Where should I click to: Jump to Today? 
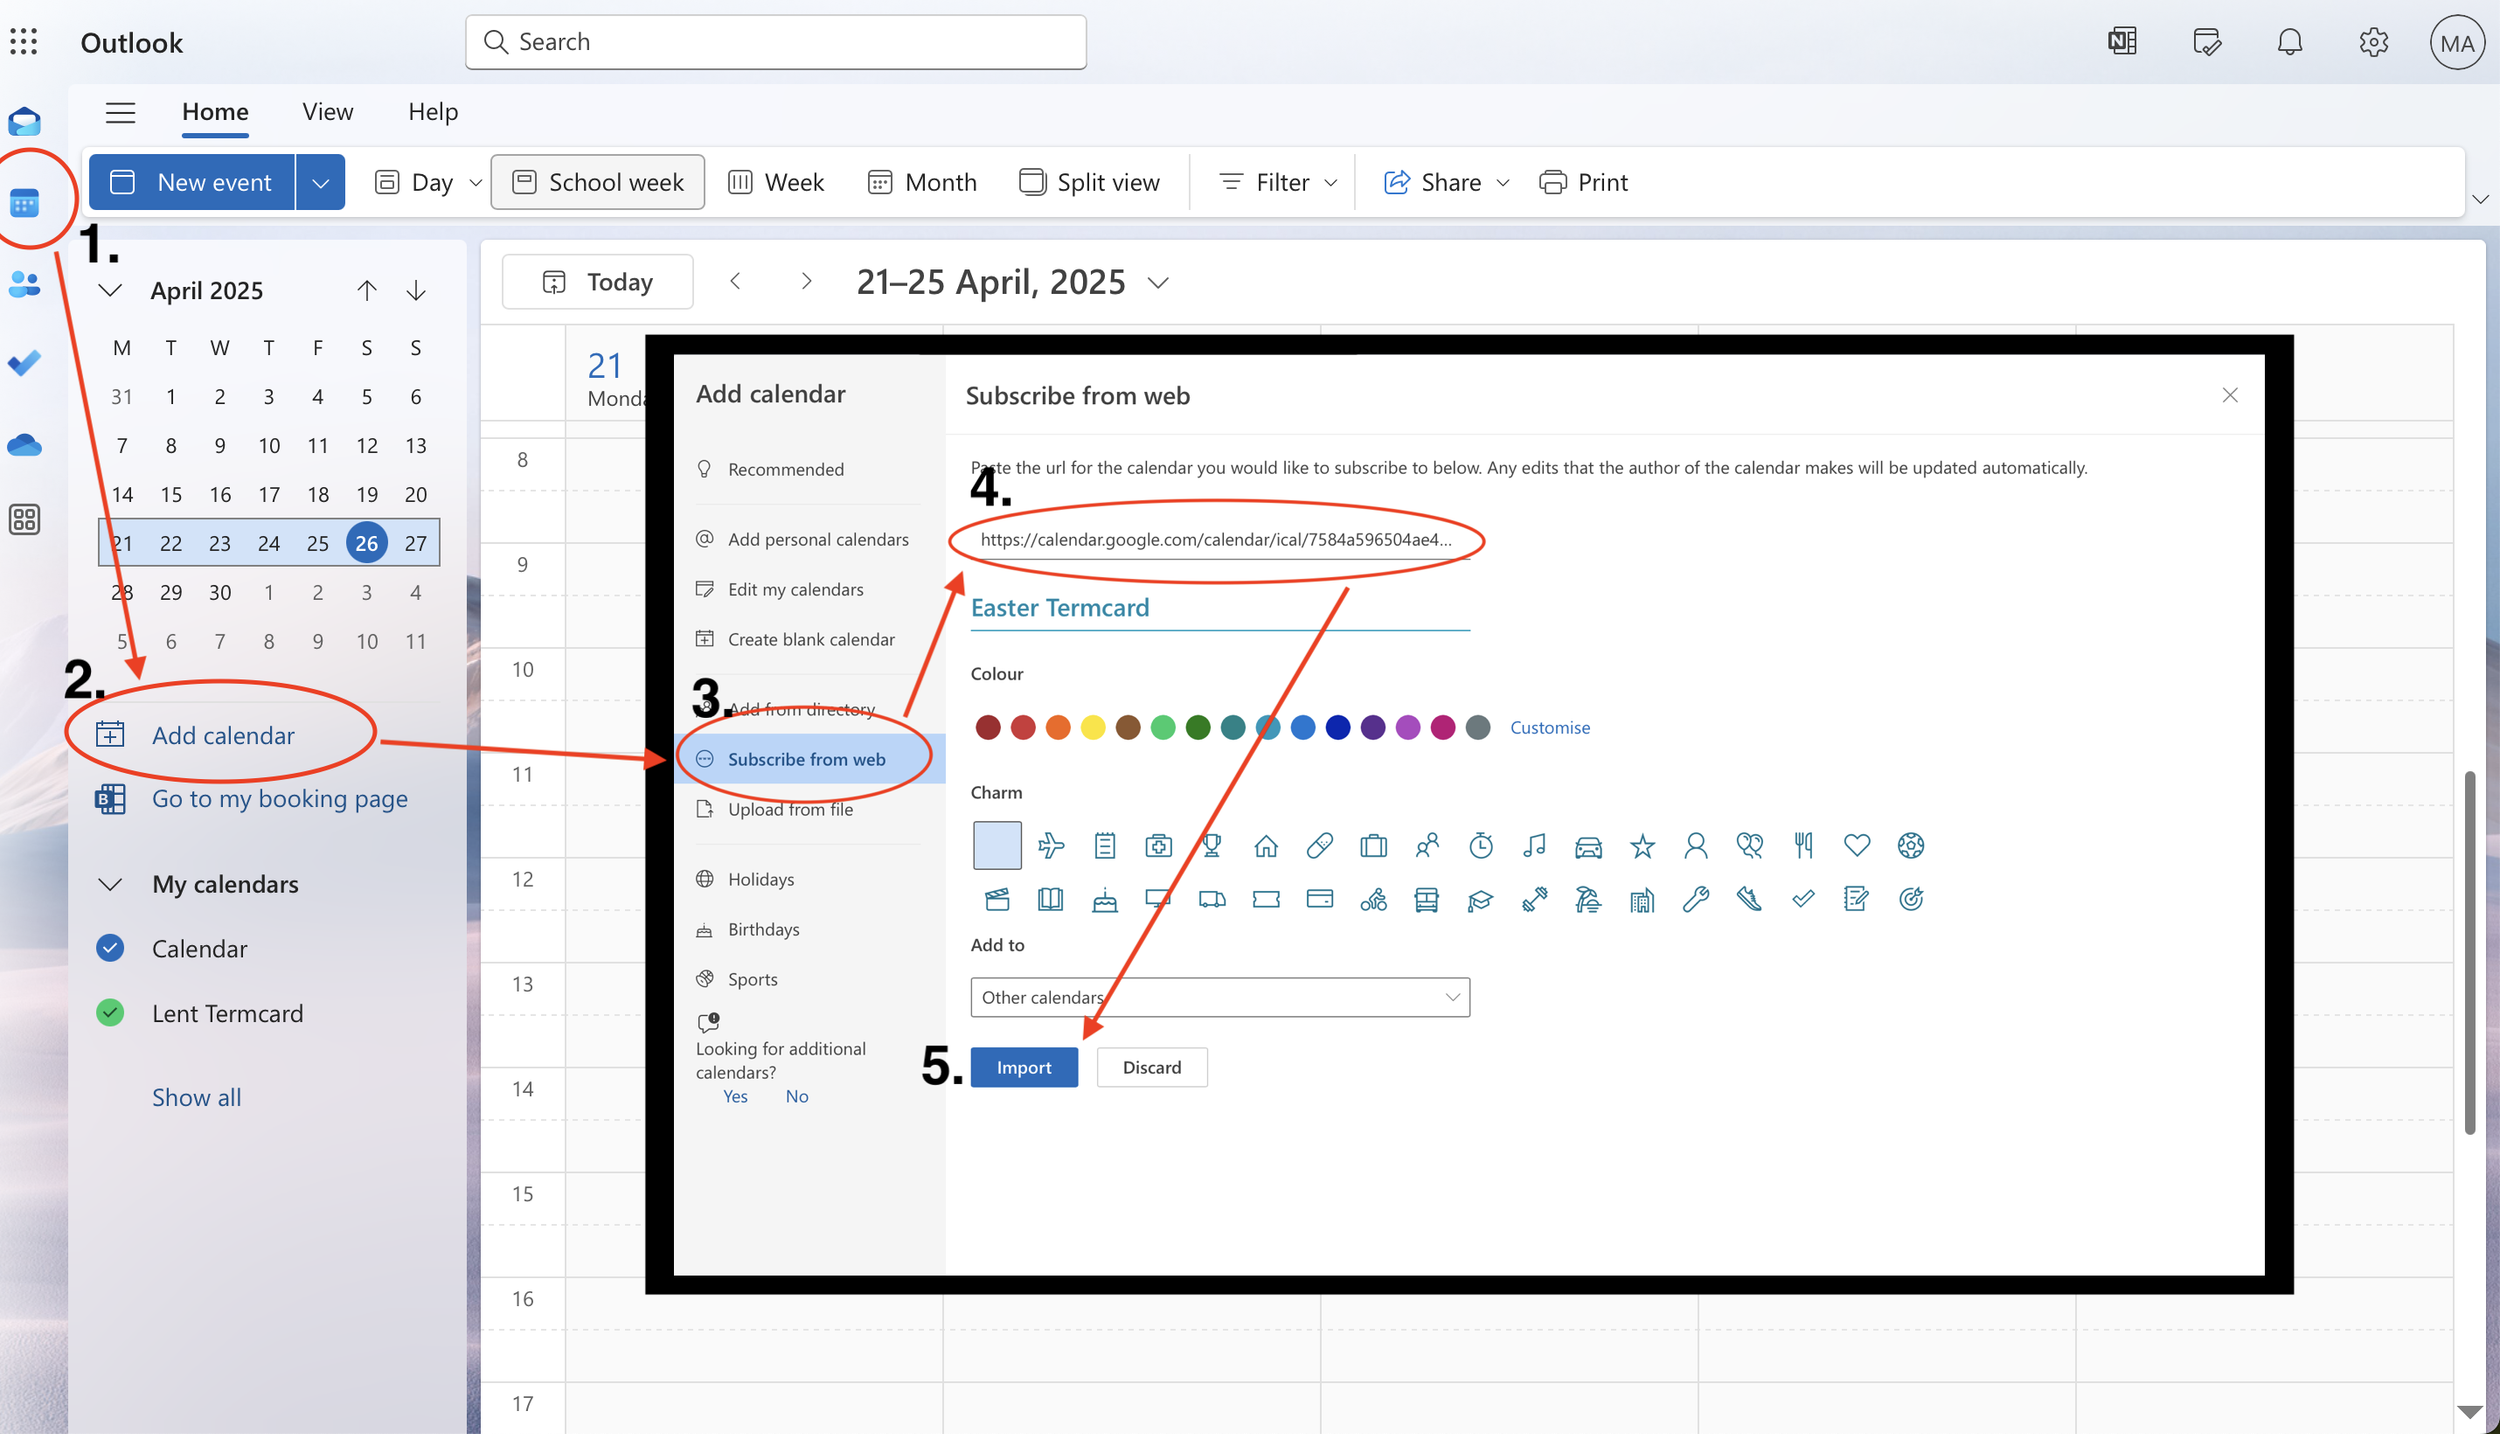[x=597, y=282]
